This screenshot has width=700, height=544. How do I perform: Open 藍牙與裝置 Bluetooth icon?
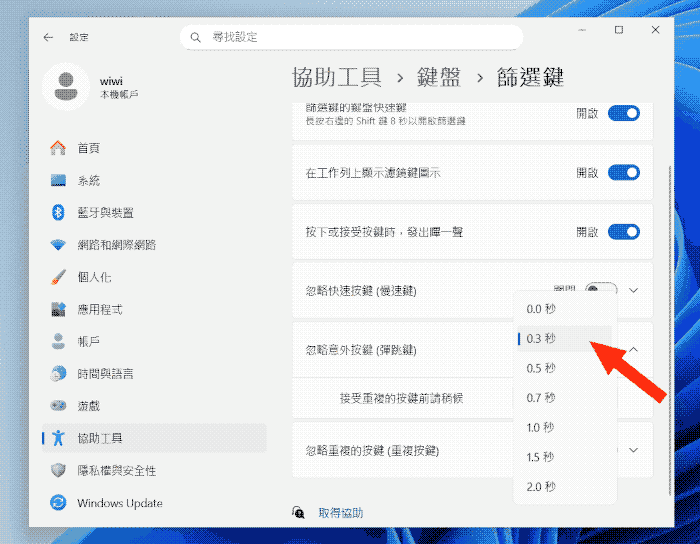point(59,213)
